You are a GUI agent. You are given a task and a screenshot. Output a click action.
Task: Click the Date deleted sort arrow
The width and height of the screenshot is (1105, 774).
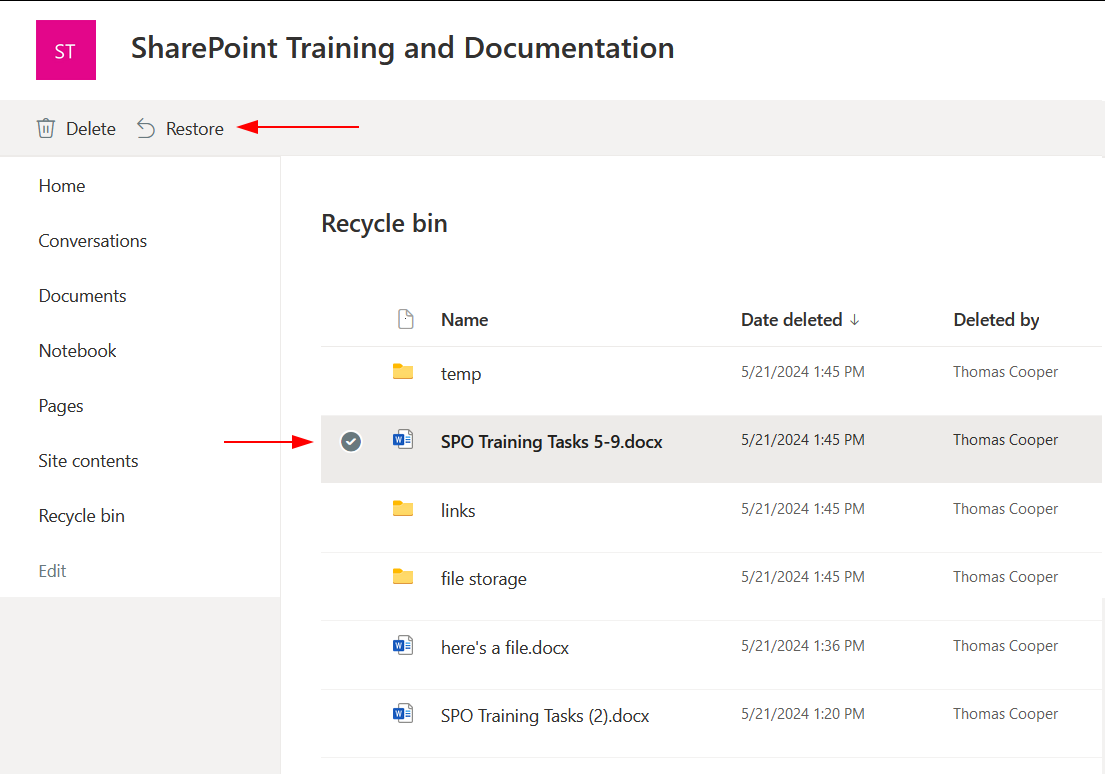pyautogui.click(x=855, y=320)
